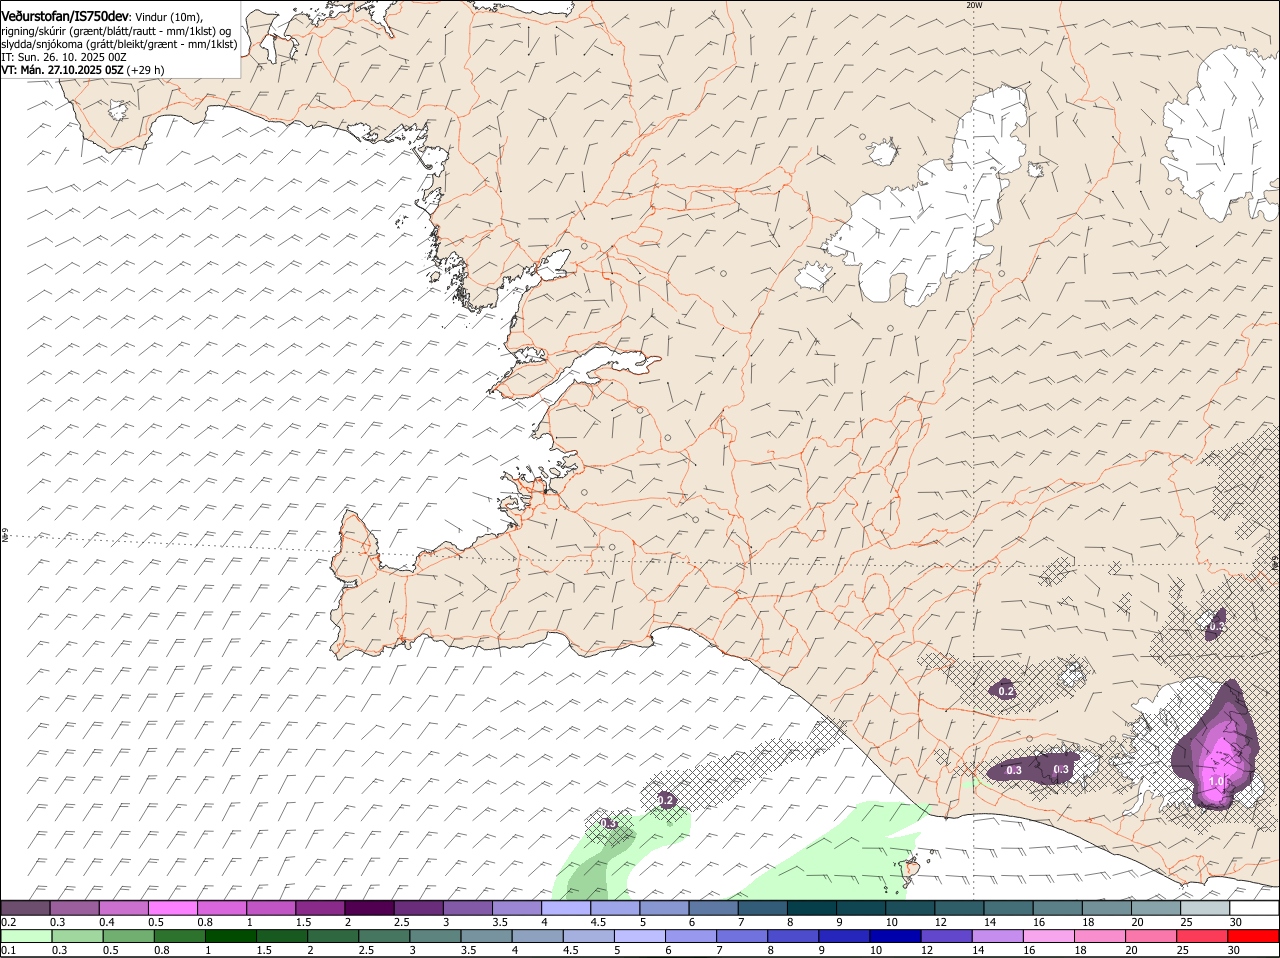Image resolution: width=1280 pixels, height=958 pixels.
Task: Click the 'IT: Sun. 26. 10. 2025 00Z' line
Action: 63,57
